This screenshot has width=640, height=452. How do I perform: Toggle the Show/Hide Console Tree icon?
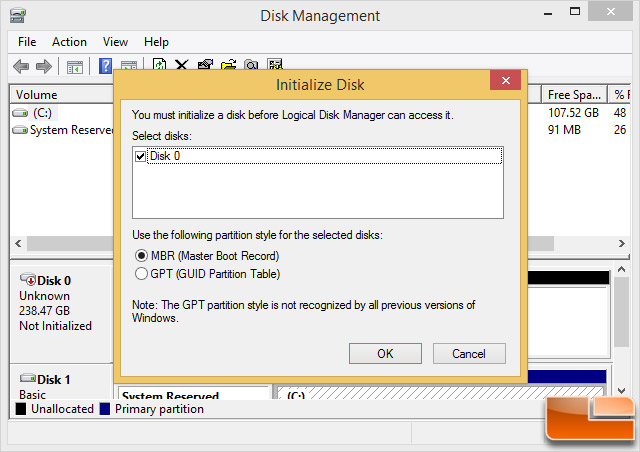click(x=75, y=67)
